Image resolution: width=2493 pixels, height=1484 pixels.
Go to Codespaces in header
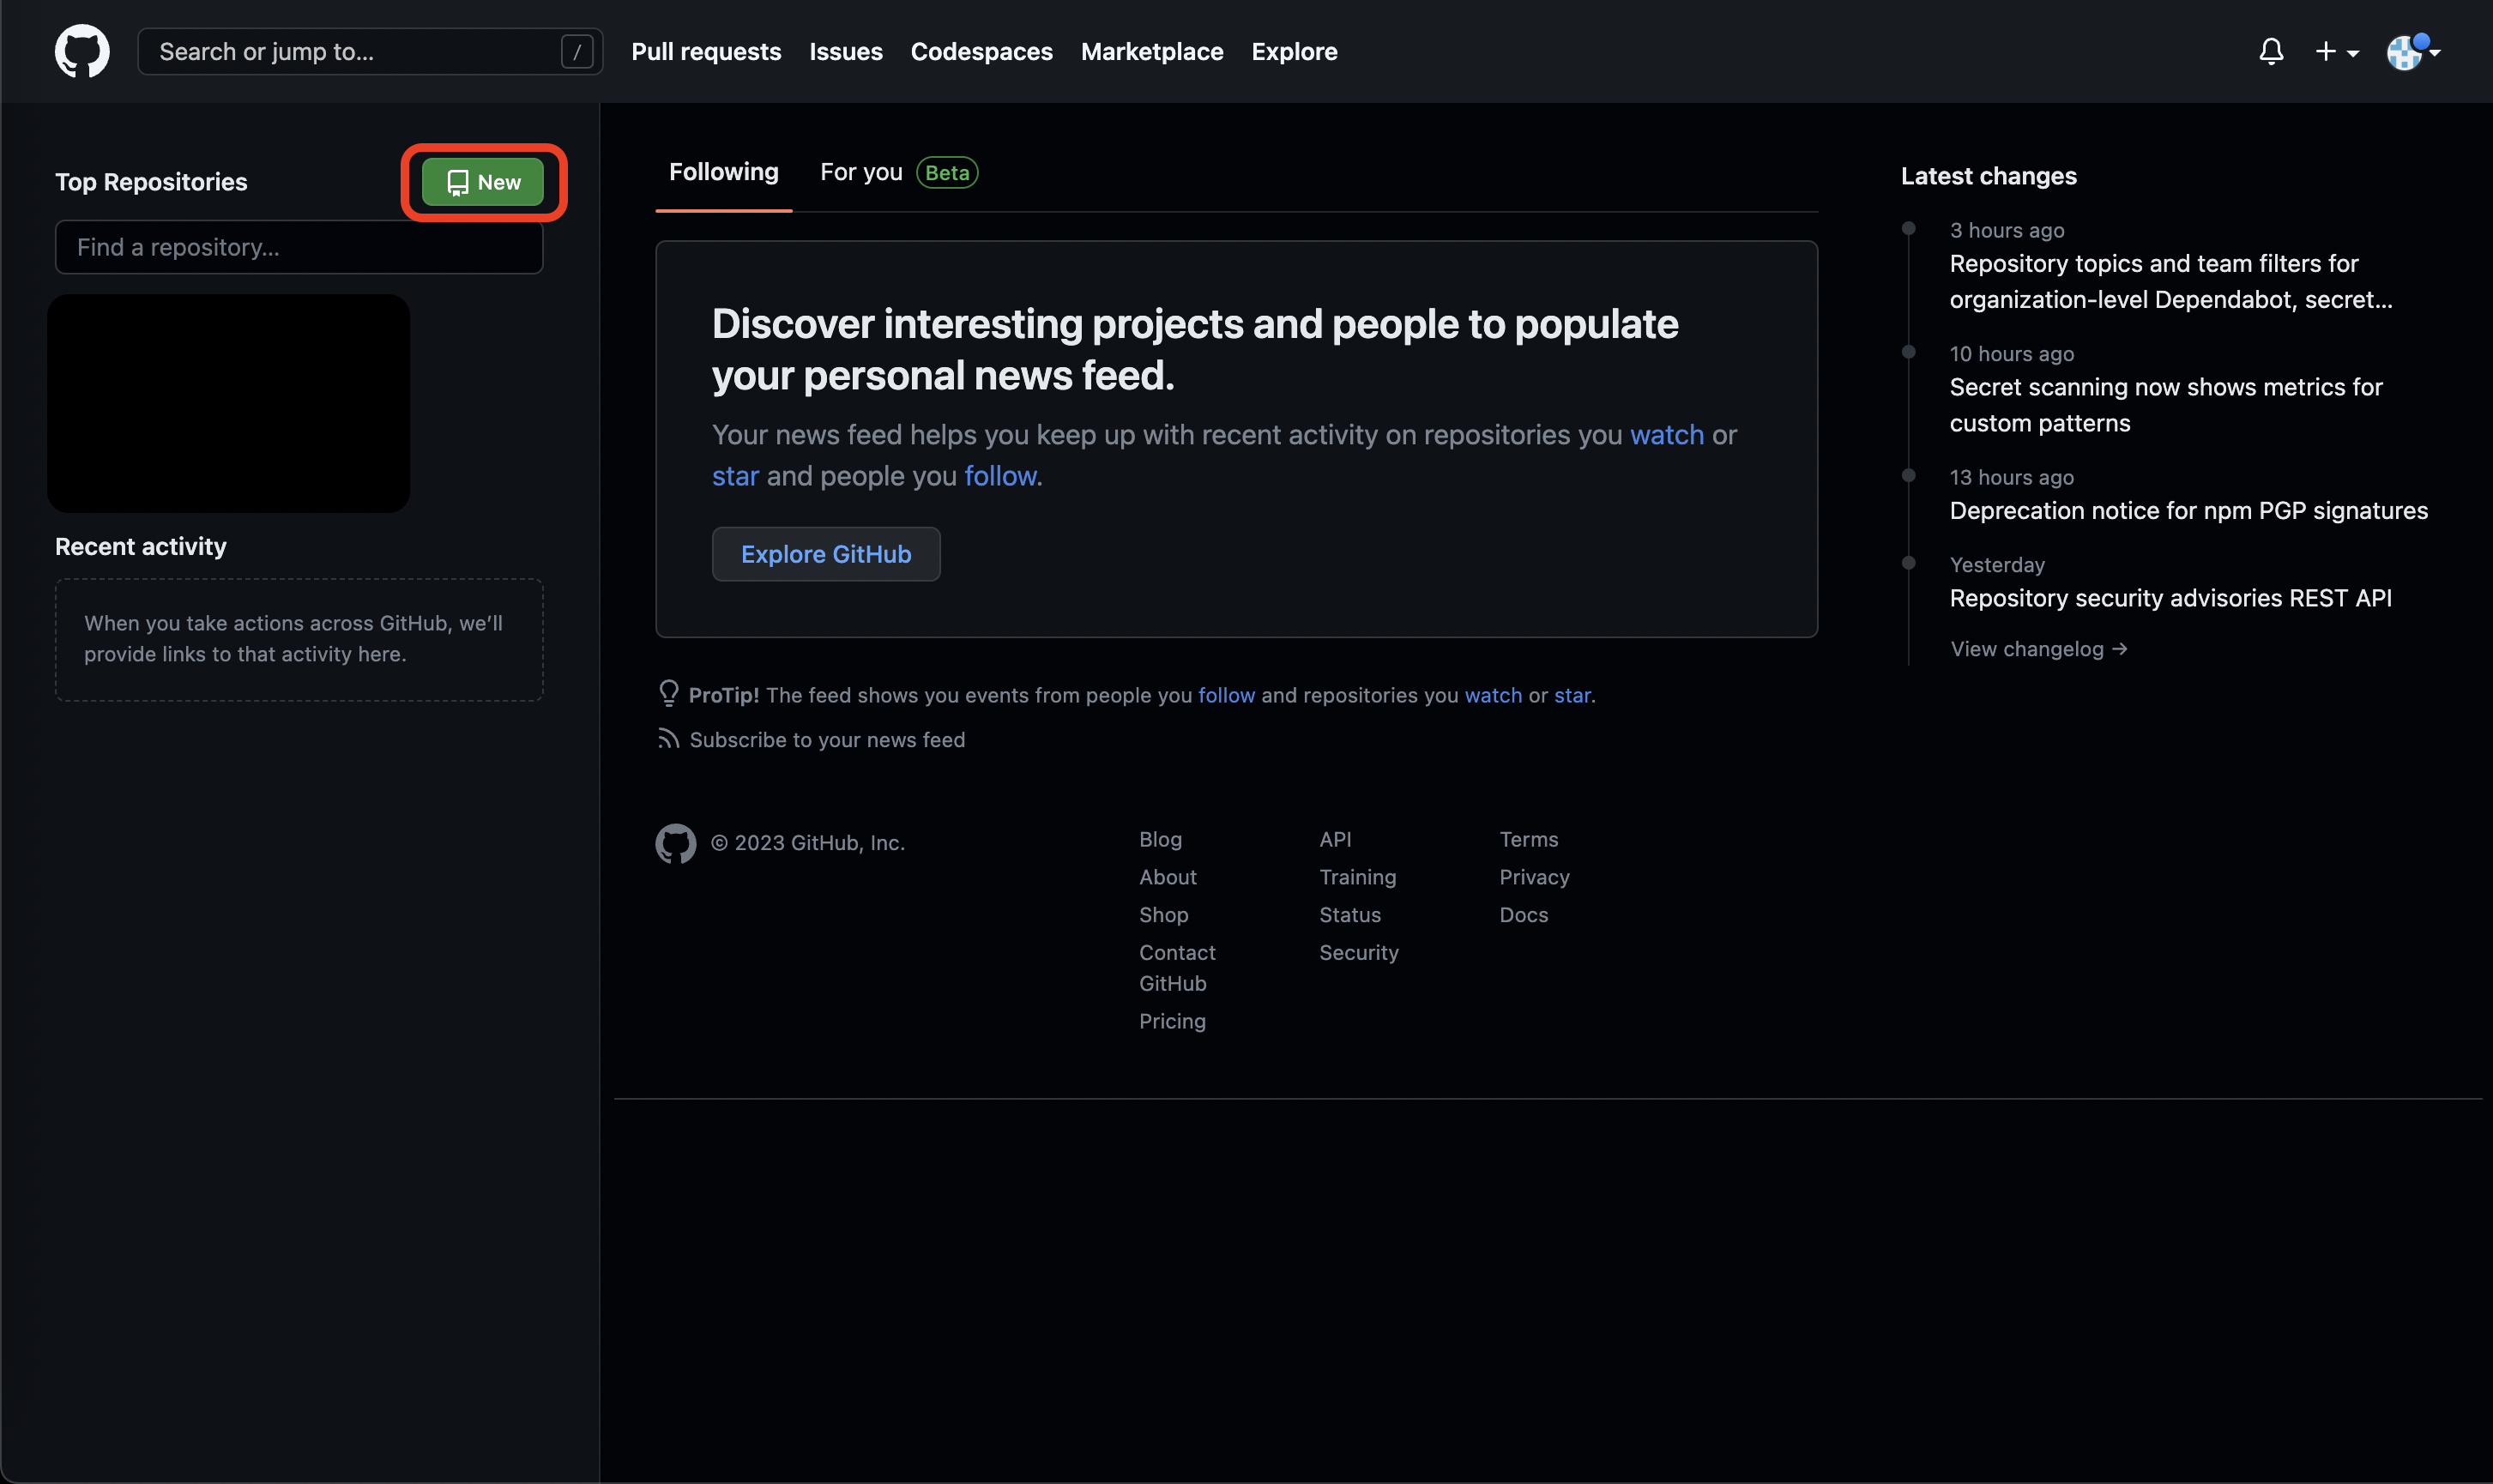[981, 52]
